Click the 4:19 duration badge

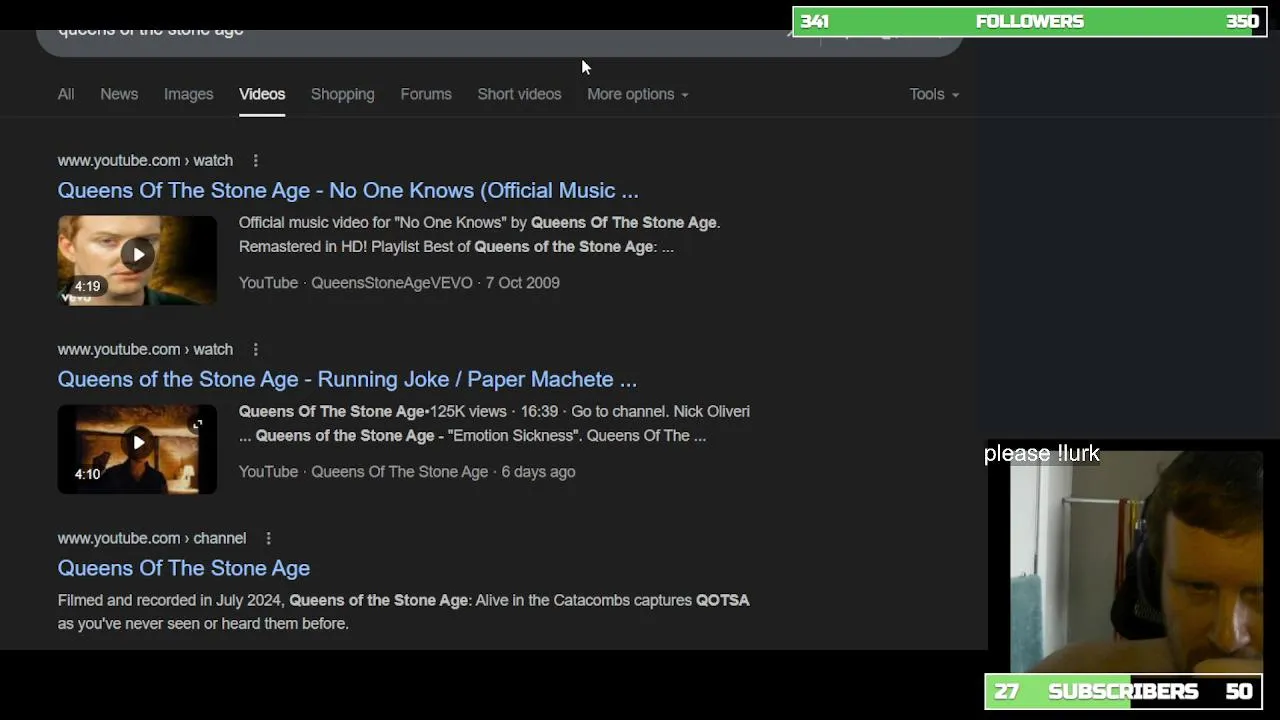87,286
